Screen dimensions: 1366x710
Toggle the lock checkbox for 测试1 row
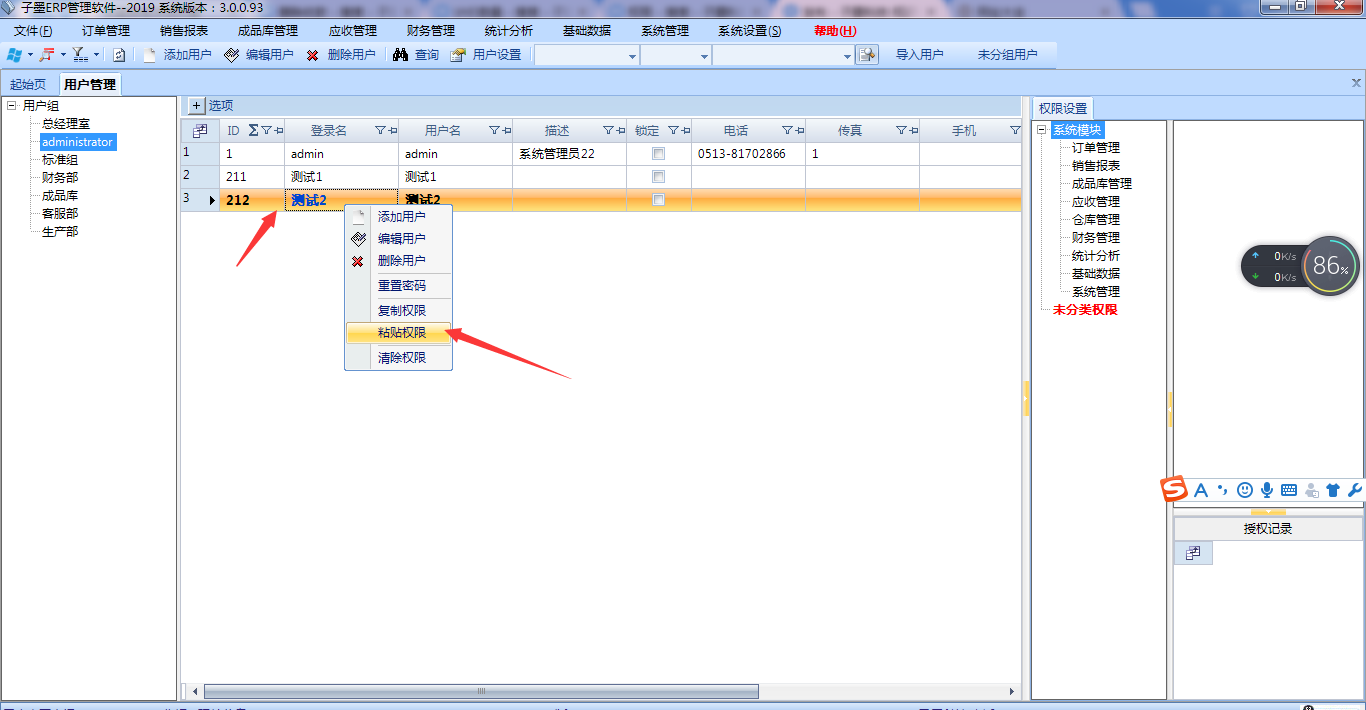pos(658,177)
